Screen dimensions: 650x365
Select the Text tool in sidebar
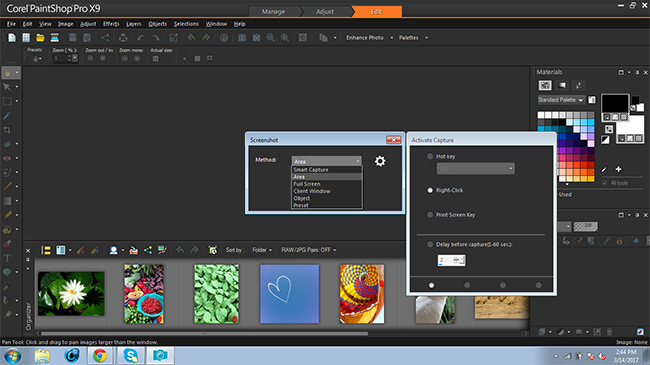click(7, 258)
